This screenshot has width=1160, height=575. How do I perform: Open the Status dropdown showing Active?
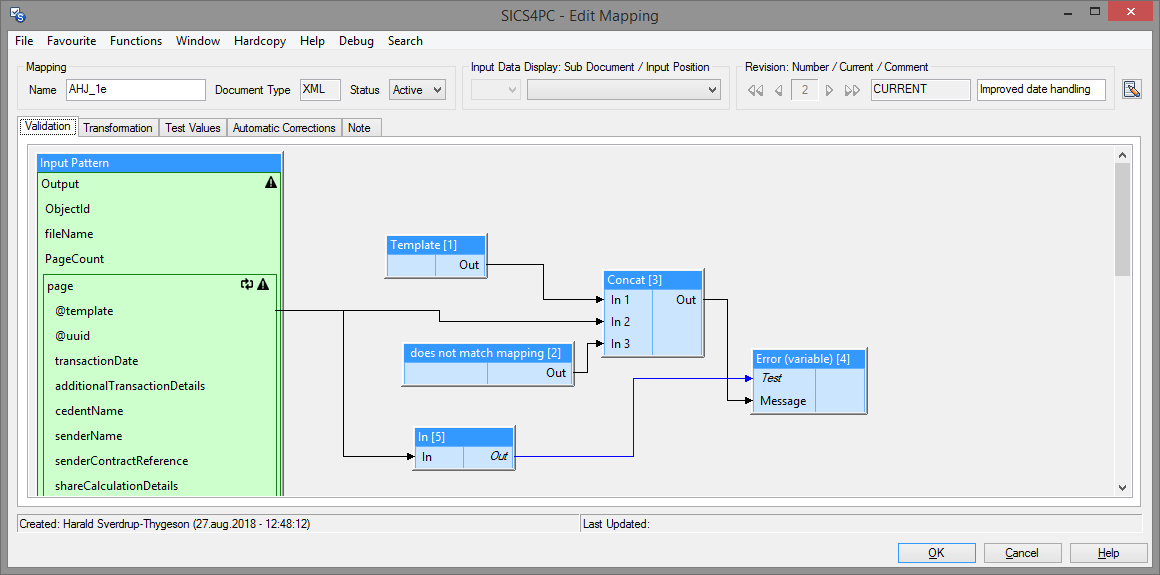coord(416,90)
